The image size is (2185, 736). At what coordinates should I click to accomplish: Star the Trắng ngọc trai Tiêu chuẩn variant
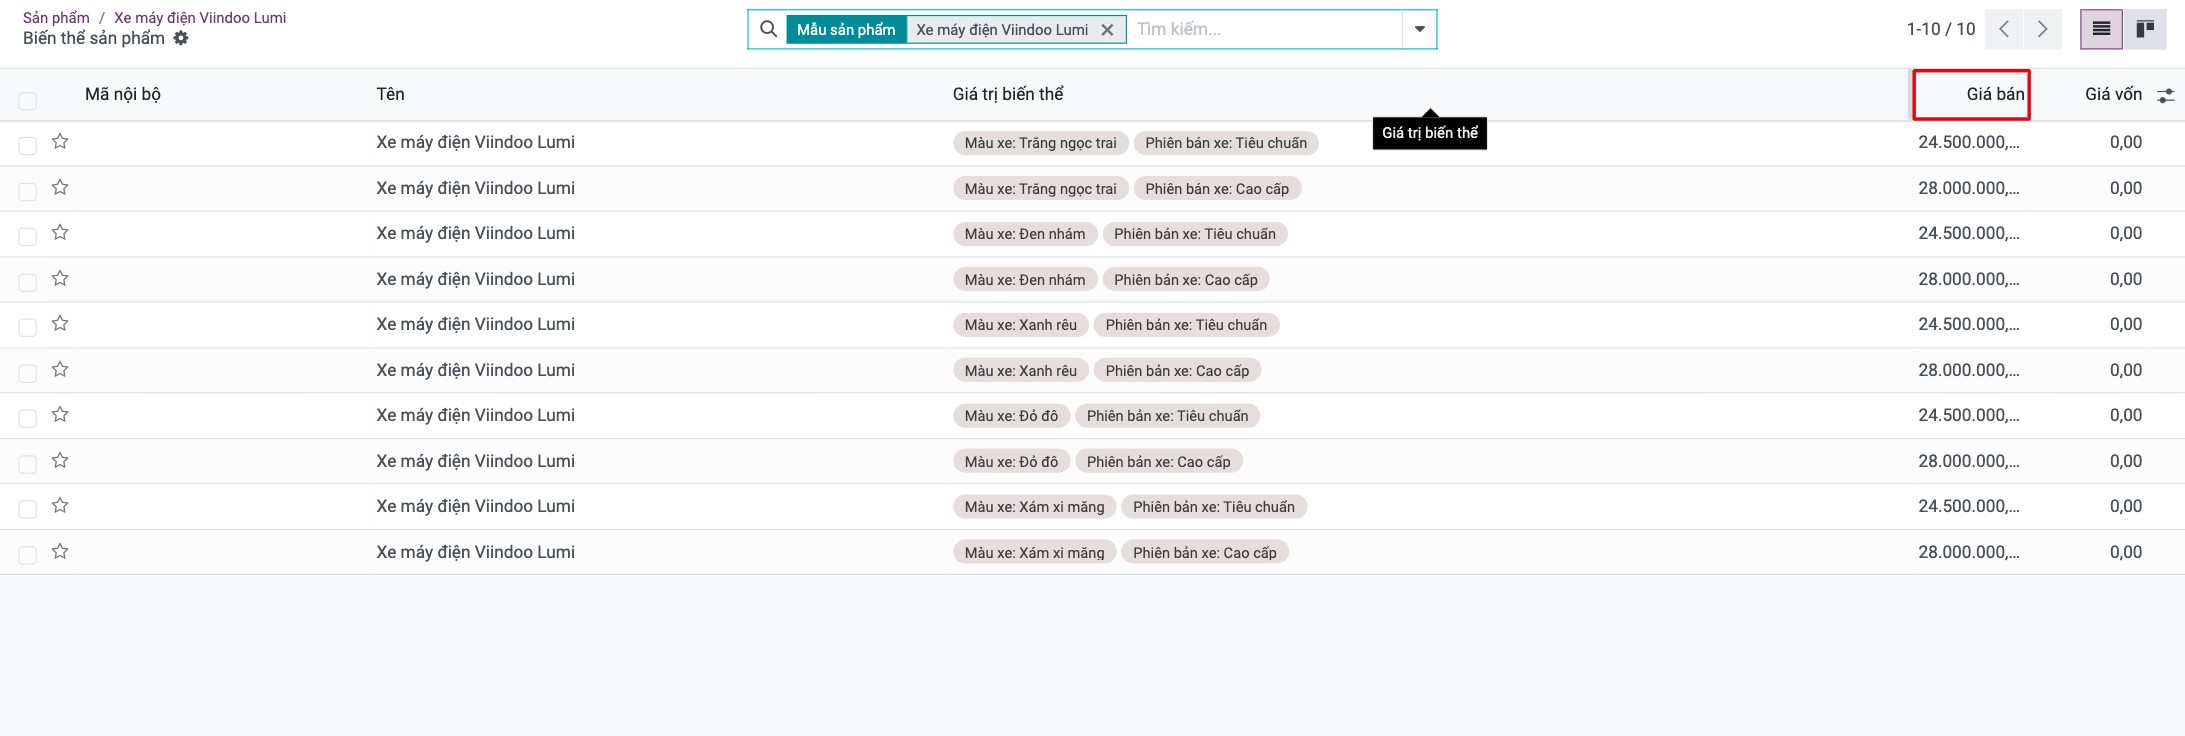click(x=60, y=141)
